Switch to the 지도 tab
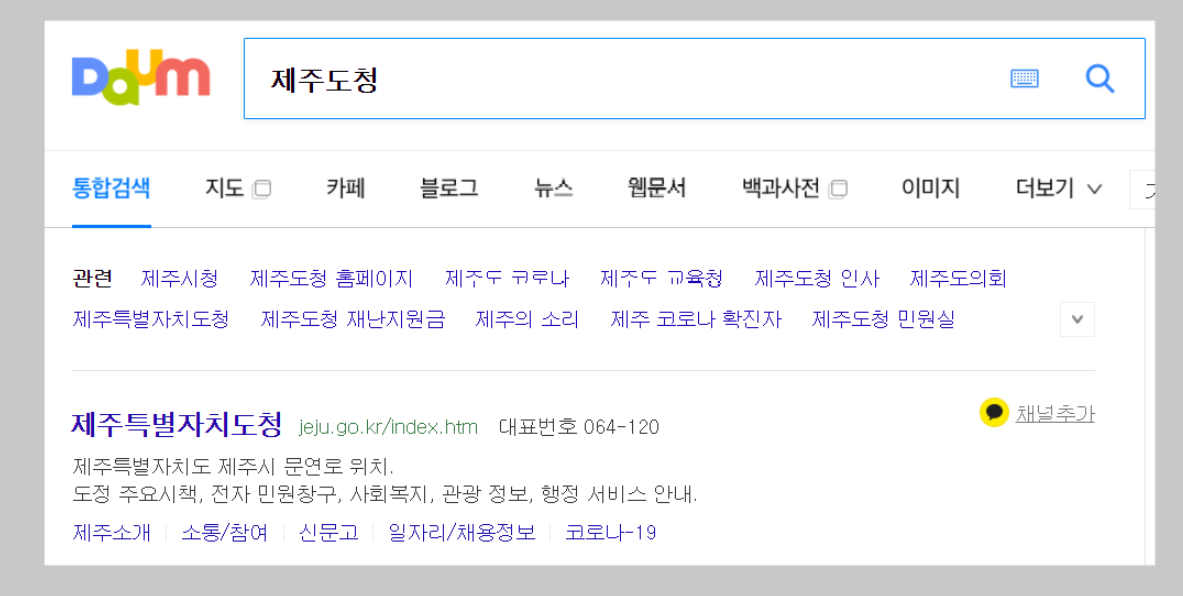 [224, 188]
